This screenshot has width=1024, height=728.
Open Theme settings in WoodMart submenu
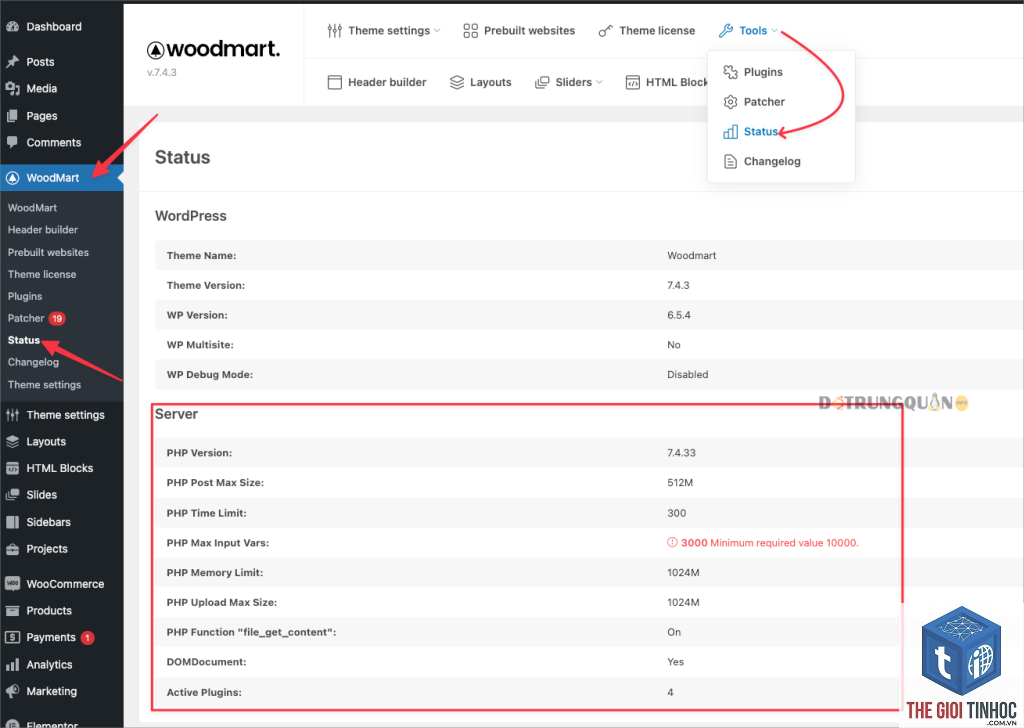click(44, 385)
